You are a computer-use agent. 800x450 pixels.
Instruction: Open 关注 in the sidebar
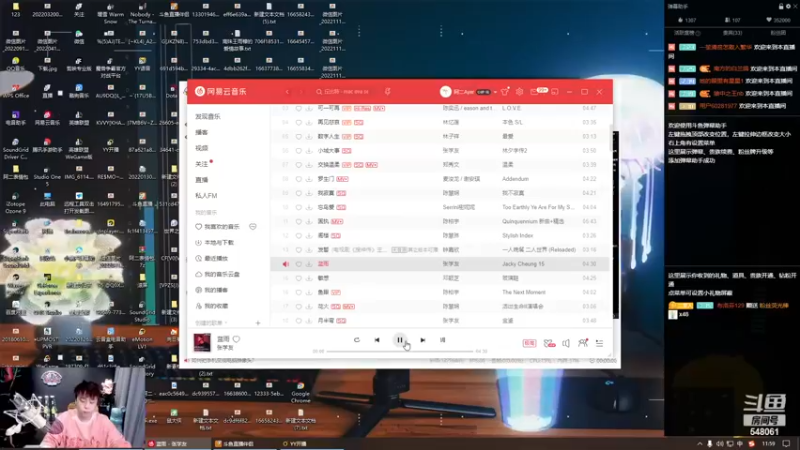pos(202,164)
